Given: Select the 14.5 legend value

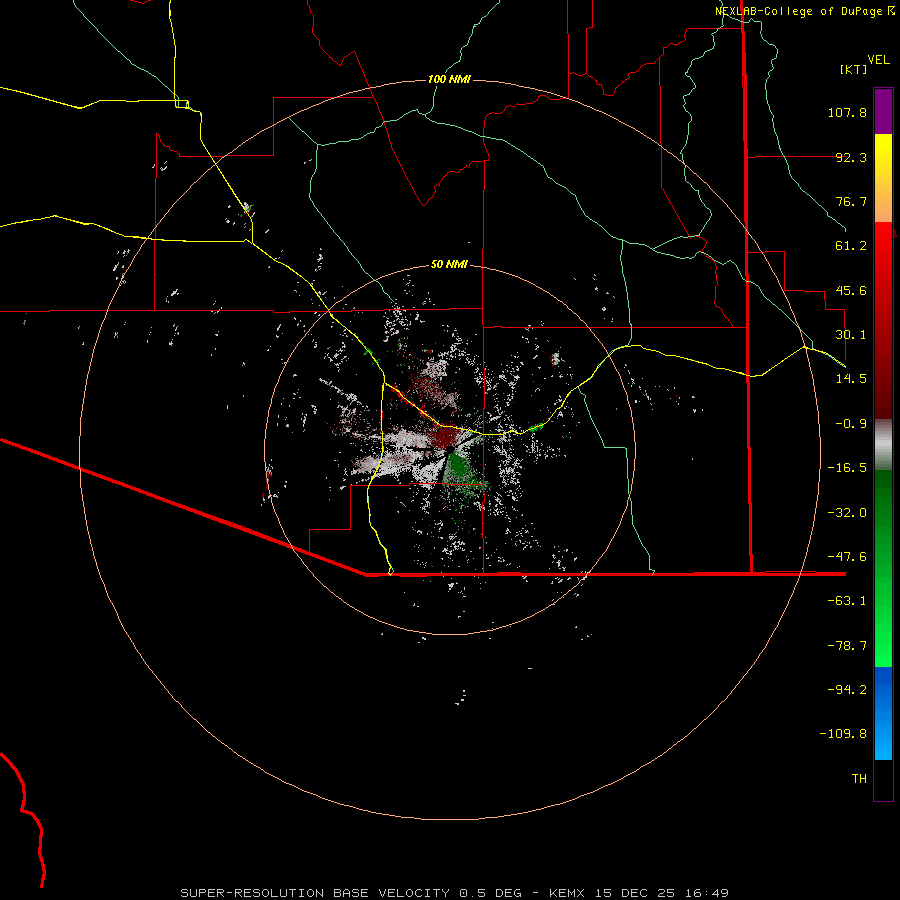Looking at the screenshot, I should click(851, 379).
